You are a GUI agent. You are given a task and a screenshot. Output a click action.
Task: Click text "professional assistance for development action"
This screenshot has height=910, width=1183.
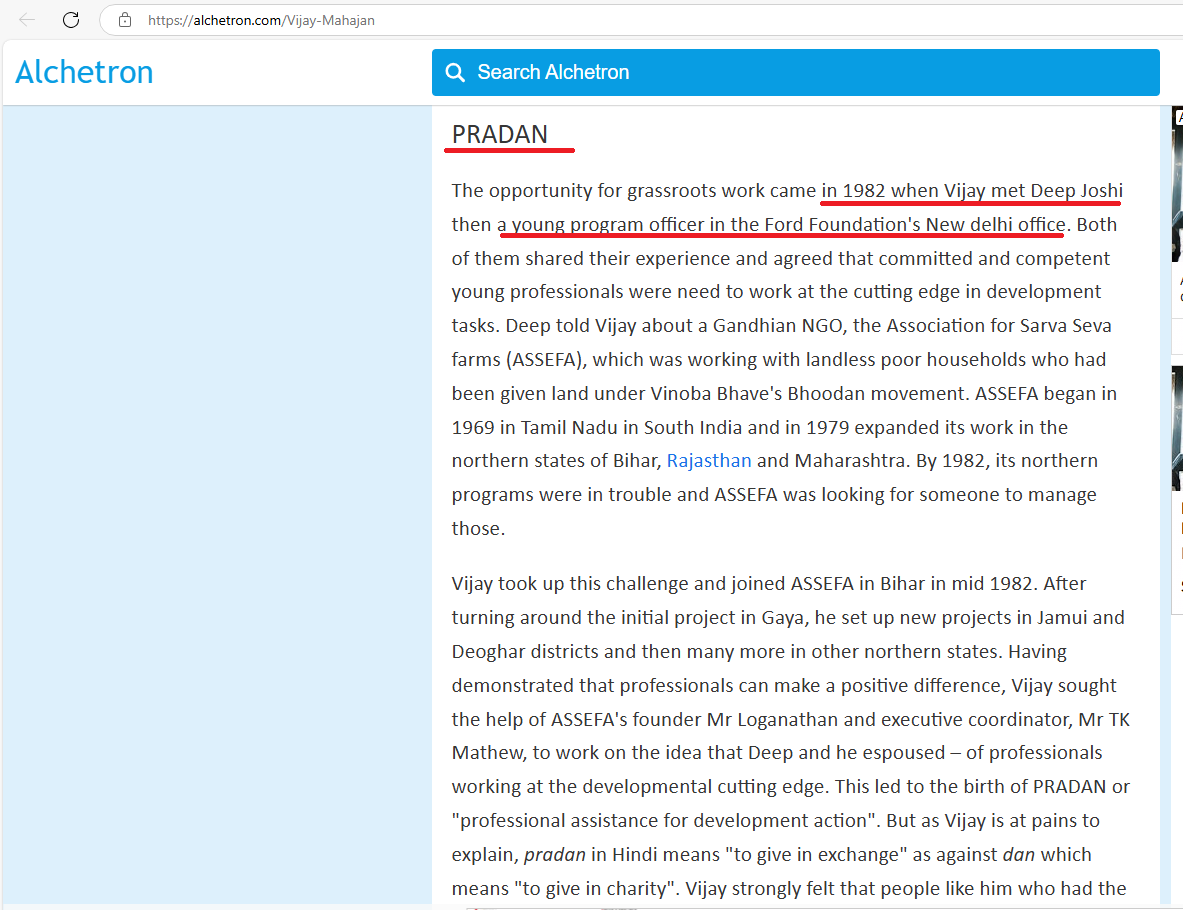664,821
